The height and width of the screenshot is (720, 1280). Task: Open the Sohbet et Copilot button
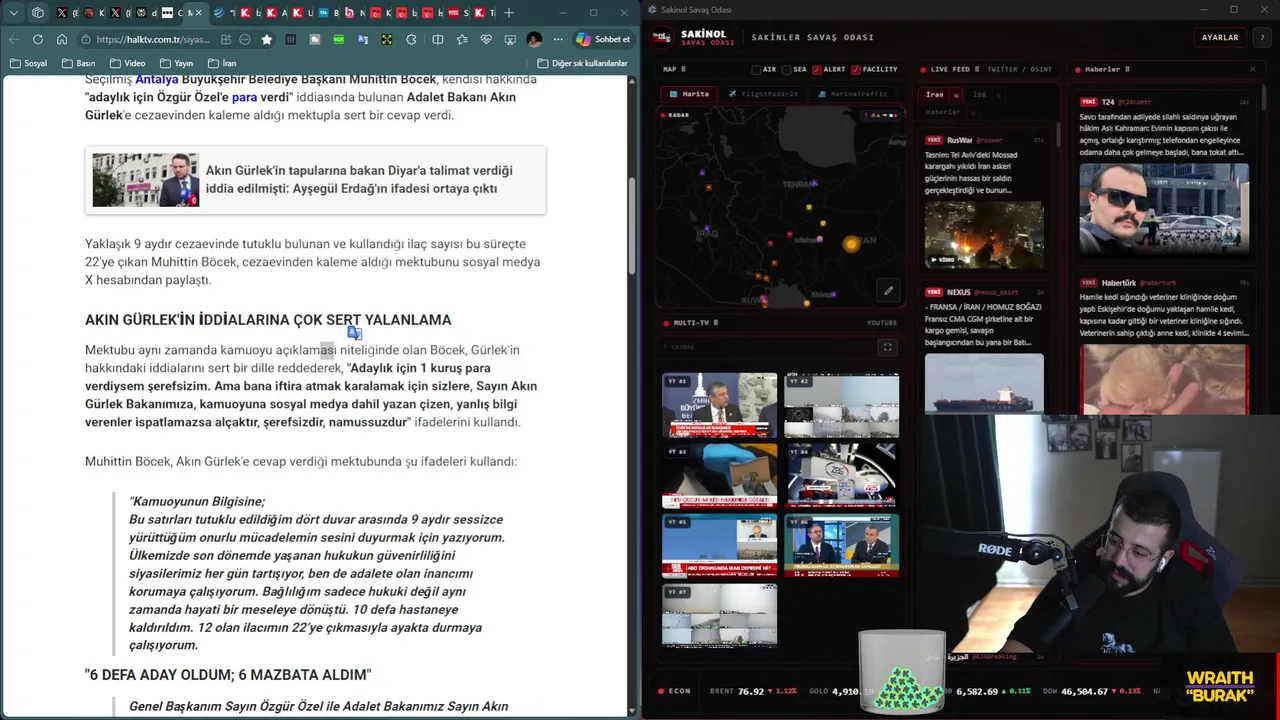point(603,39)
